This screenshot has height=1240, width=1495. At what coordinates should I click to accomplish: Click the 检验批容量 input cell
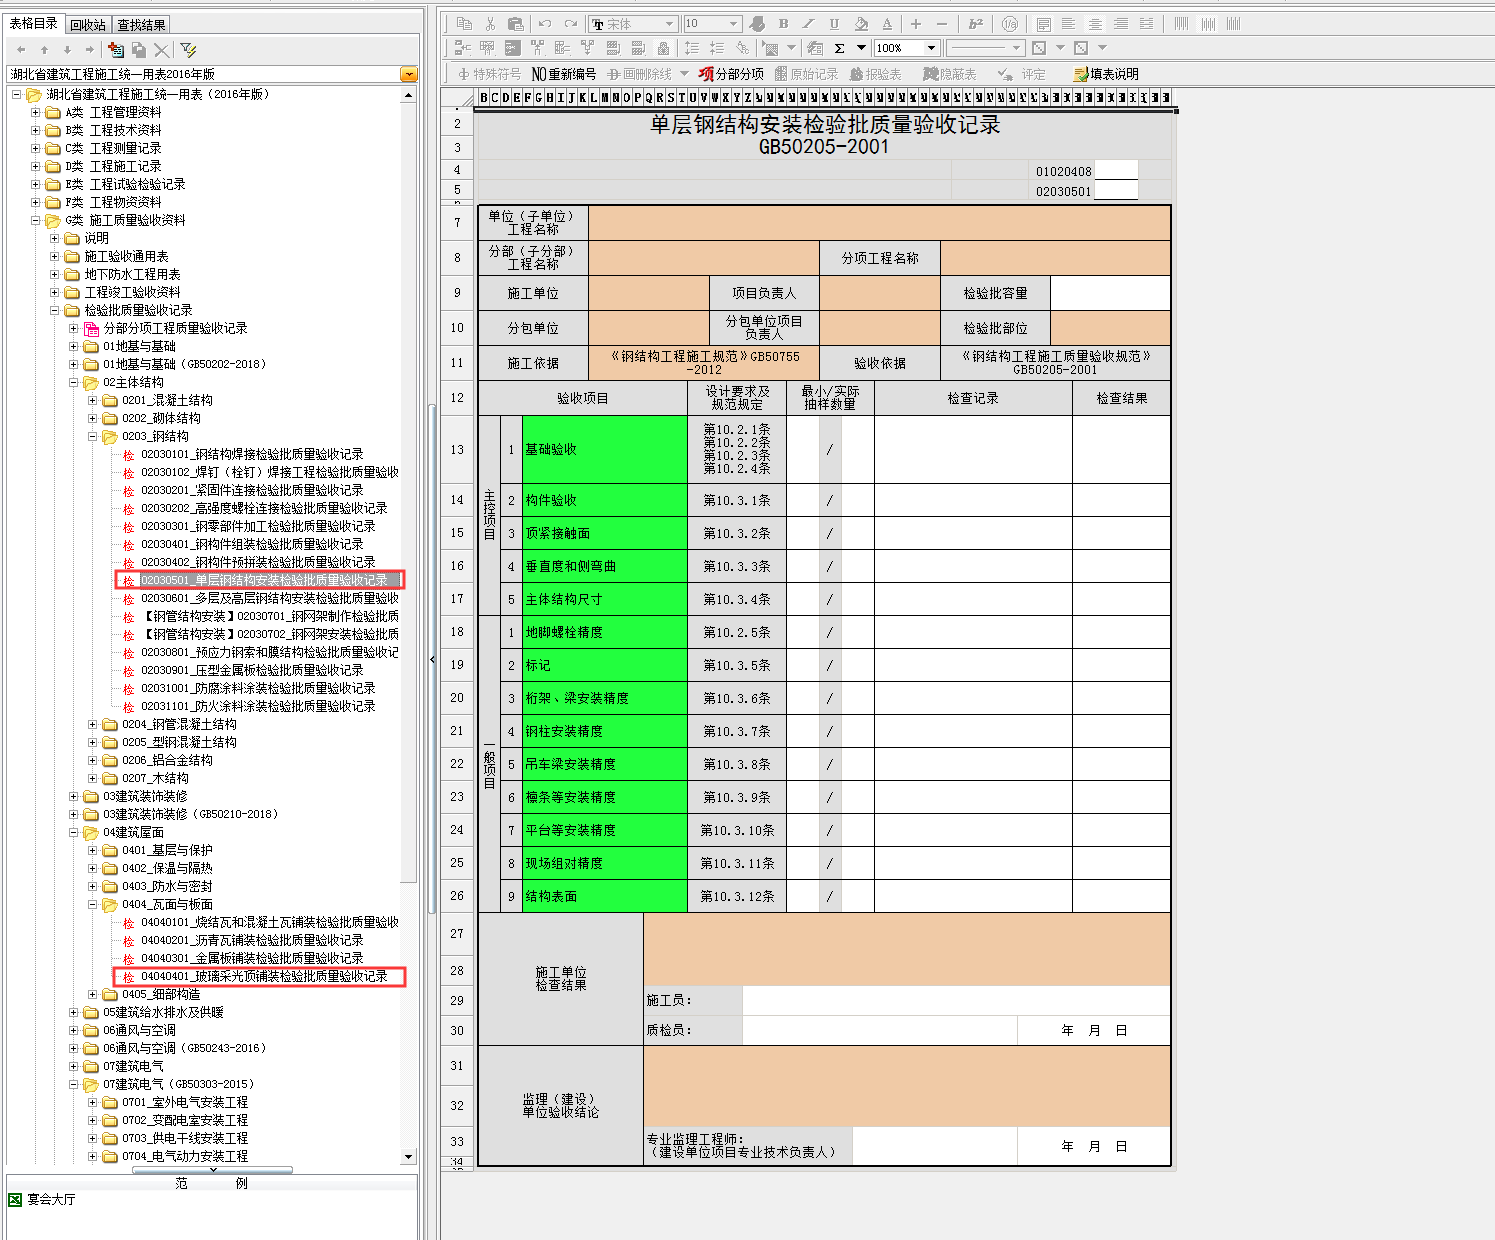pyautogui.click(x=1110, y=293)
